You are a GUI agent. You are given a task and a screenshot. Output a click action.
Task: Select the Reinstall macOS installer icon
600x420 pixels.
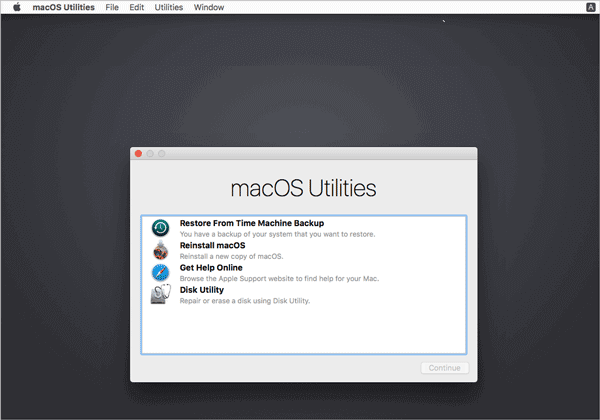160,250
